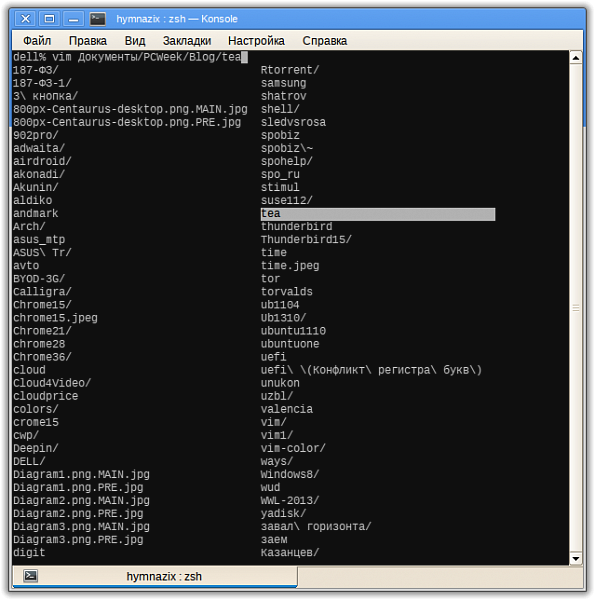Maximize the Konsole window
This screenshot has width=595, height=600.
click(x=49, y=19)
